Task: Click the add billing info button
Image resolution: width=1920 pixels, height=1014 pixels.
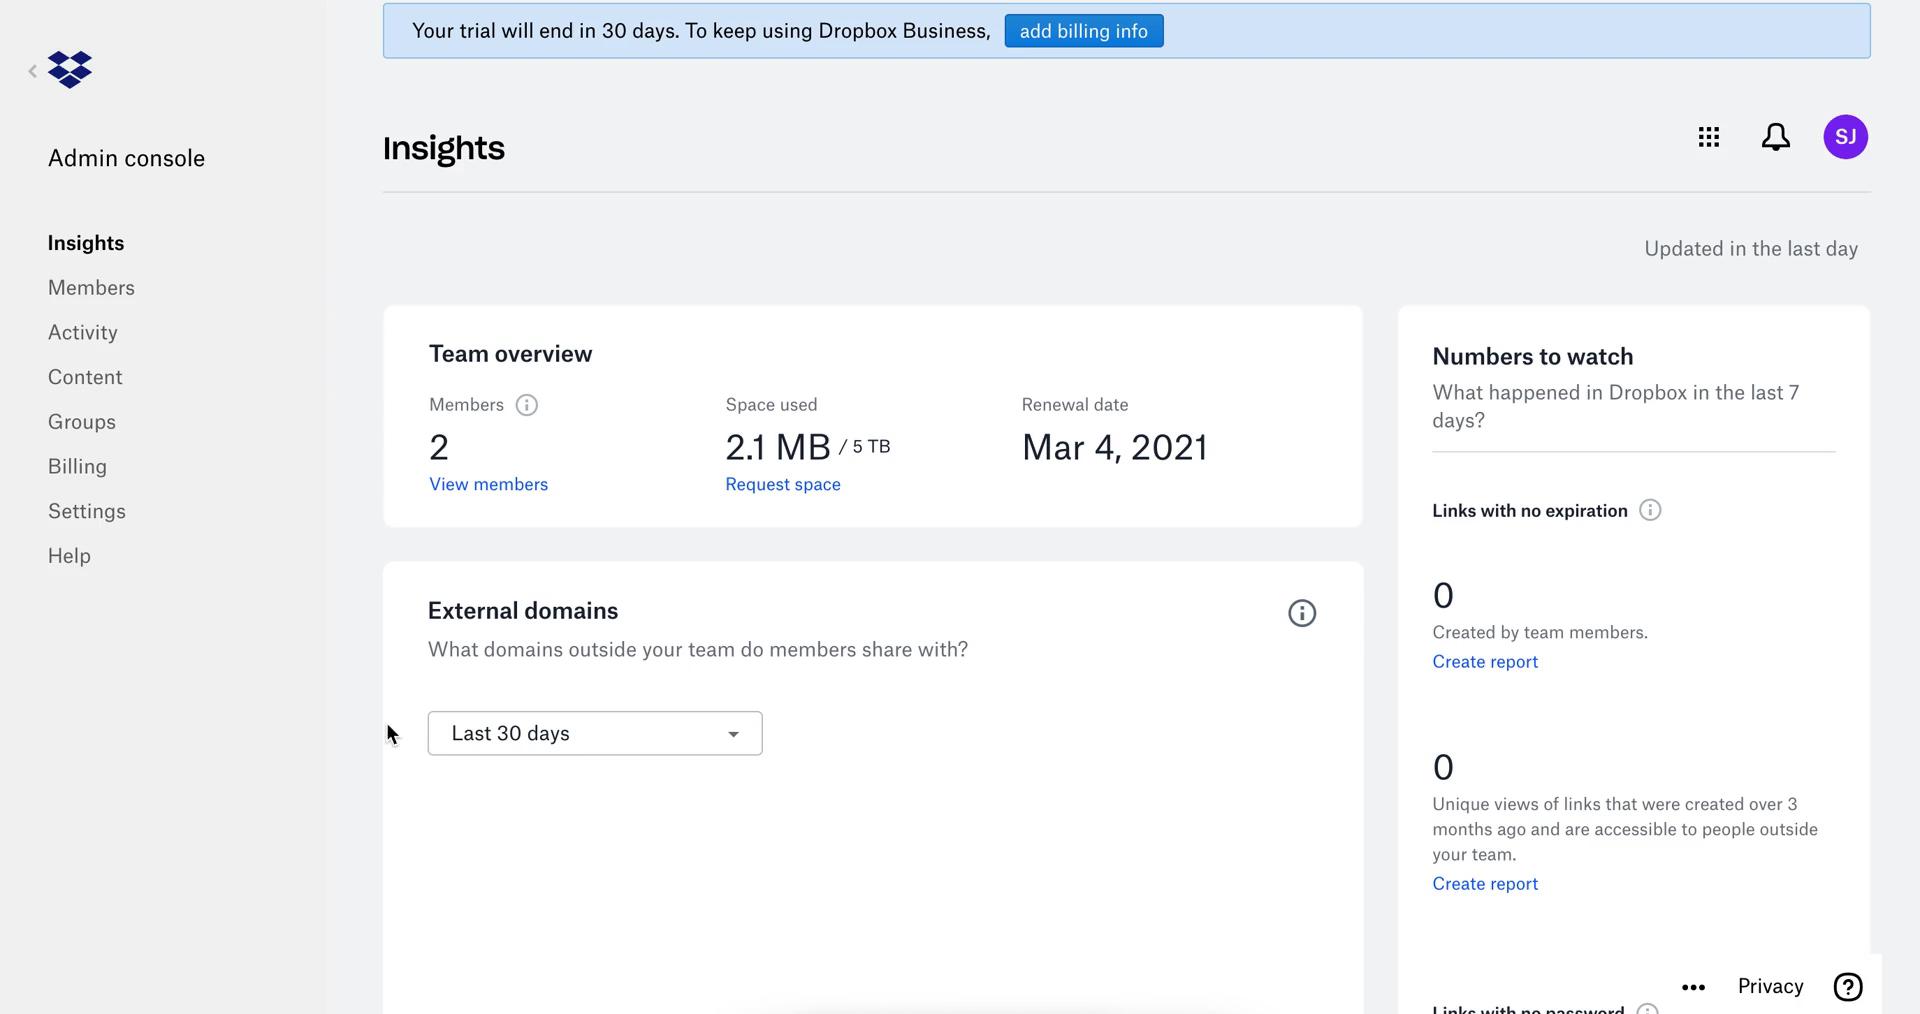Action: pos(1084,31)
